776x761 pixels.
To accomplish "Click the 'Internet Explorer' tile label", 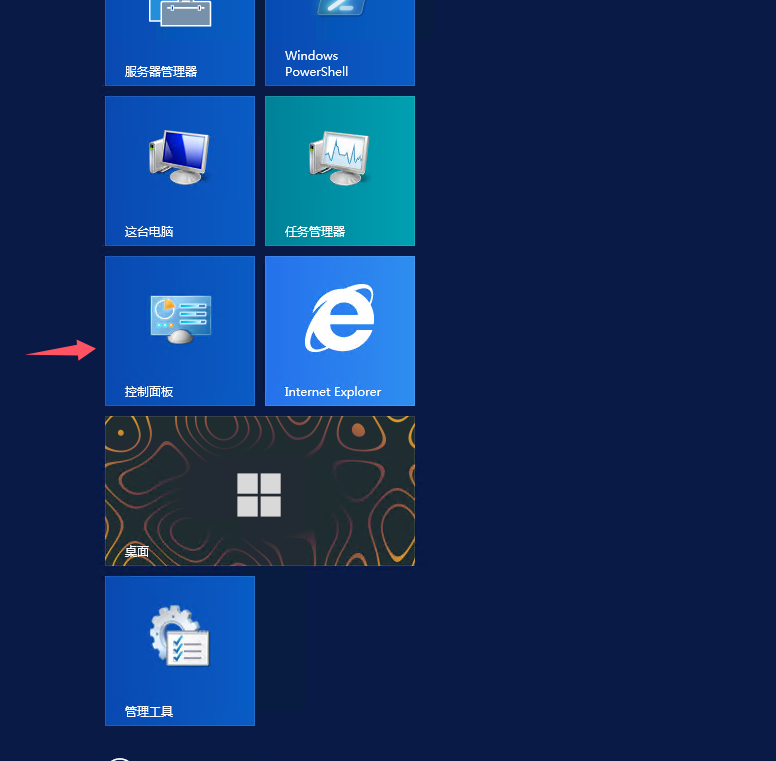I will pos(333,392).
